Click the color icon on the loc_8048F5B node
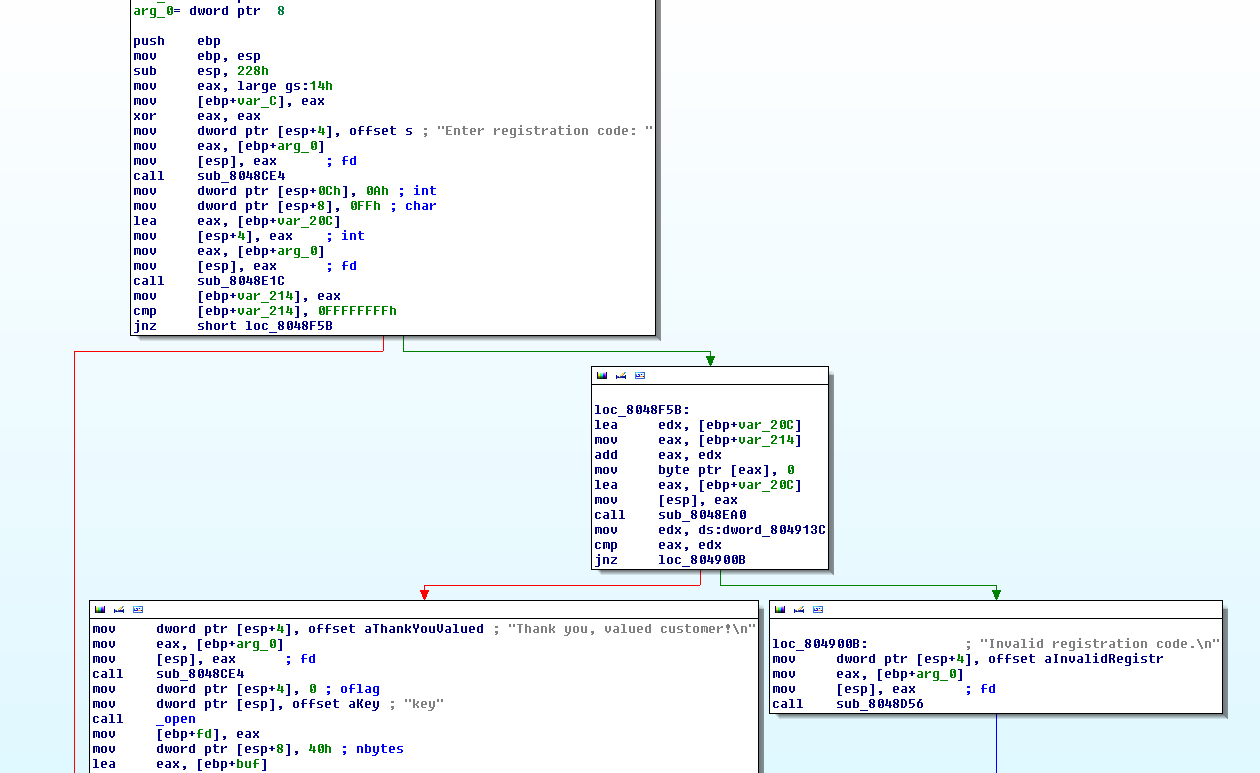1260x773 pixels. [x=602, y=376]
